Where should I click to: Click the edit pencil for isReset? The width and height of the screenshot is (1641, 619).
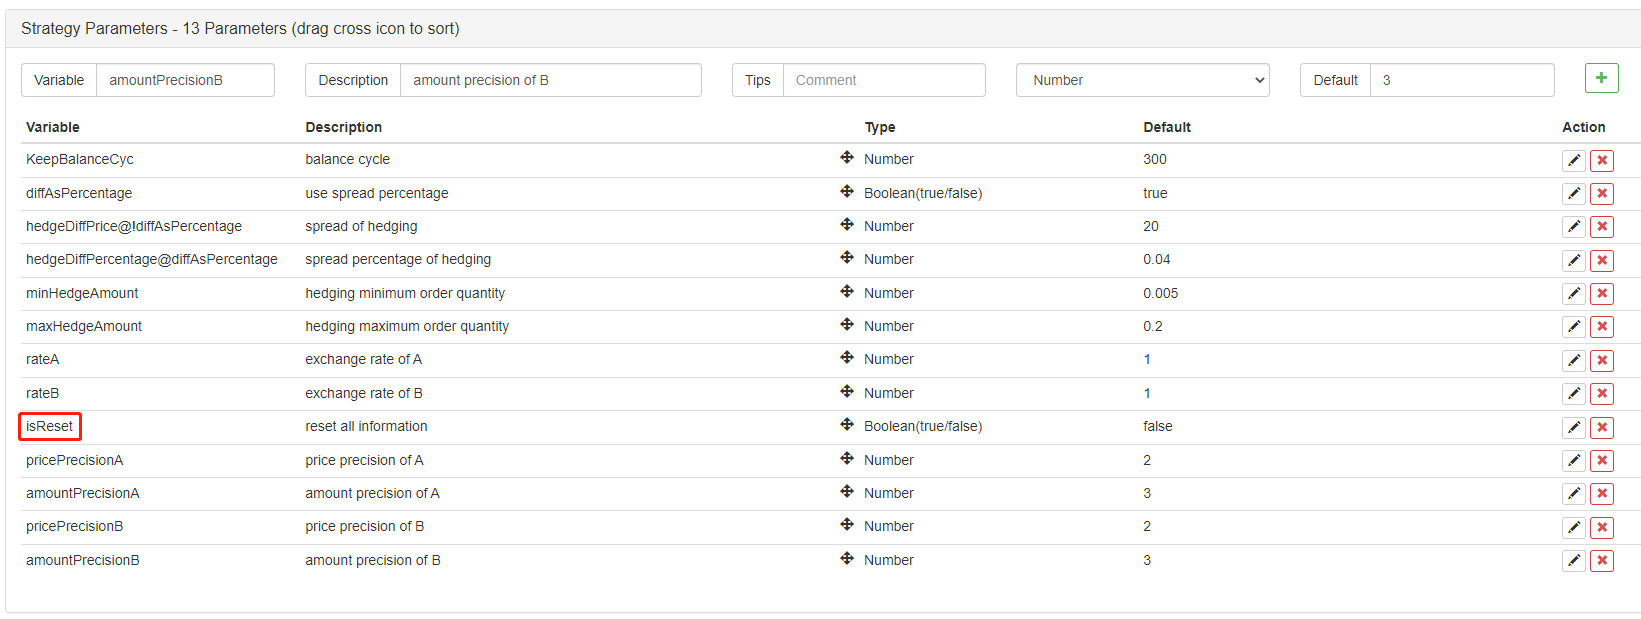click(1574, 428)
